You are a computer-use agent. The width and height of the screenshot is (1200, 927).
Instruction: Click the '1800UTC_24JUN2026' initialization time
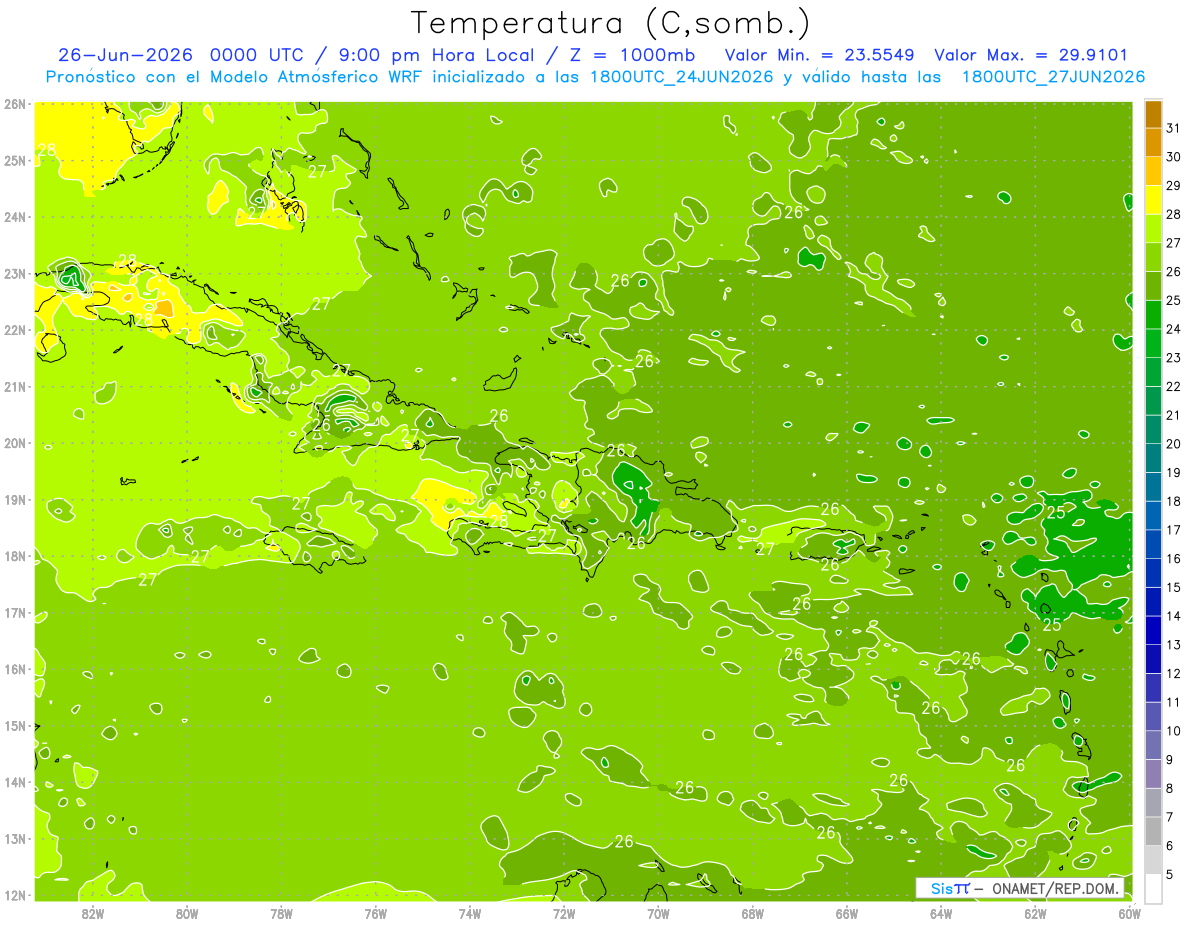[x=681, y=77]
